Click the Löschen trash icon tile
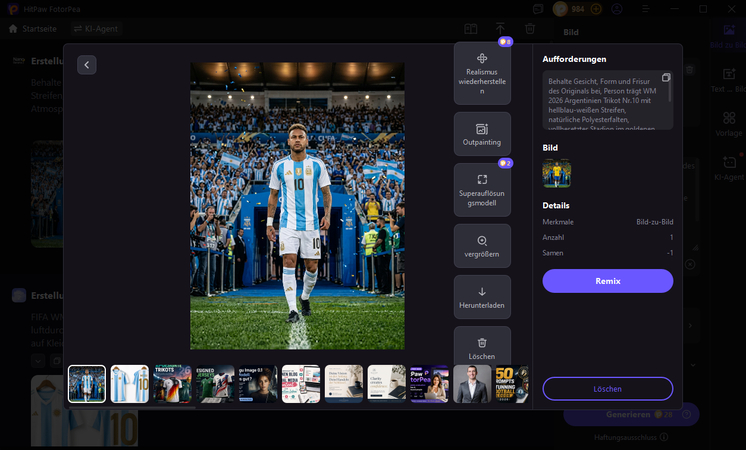This screenshot has height=450, width=746. pos(482,346)
